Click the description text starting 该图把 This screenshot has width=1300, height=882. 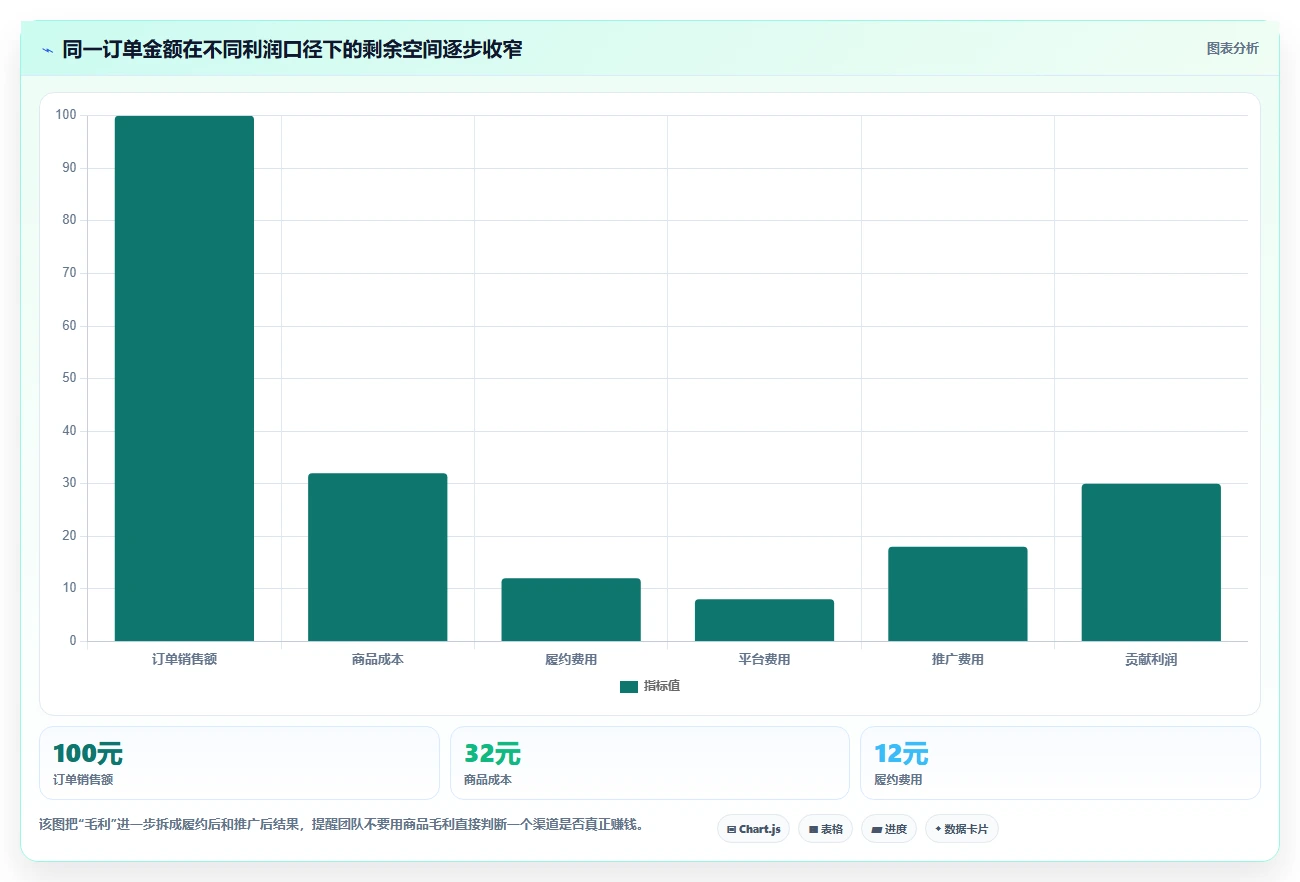coord(341,825)
